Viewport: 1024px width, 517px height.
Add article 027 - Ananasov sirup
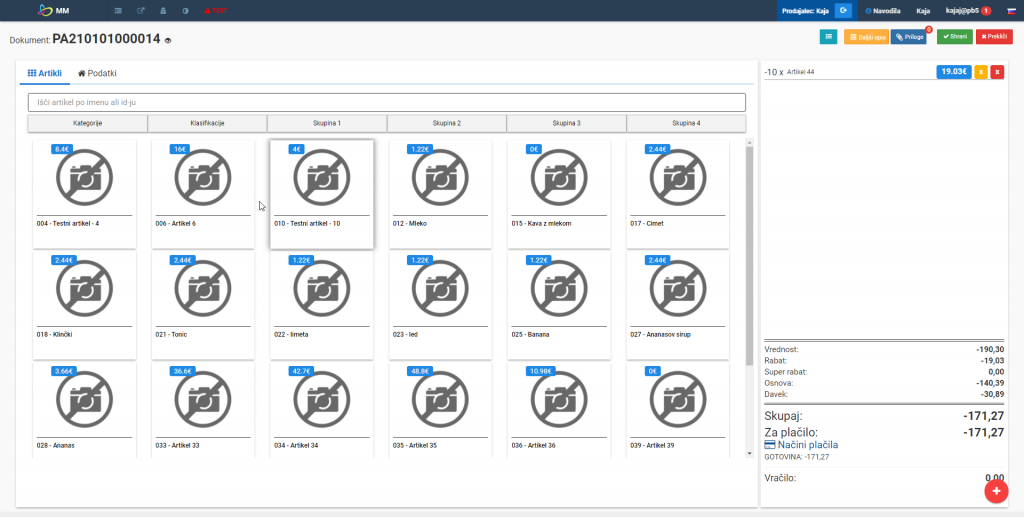(x=678, y=305)
